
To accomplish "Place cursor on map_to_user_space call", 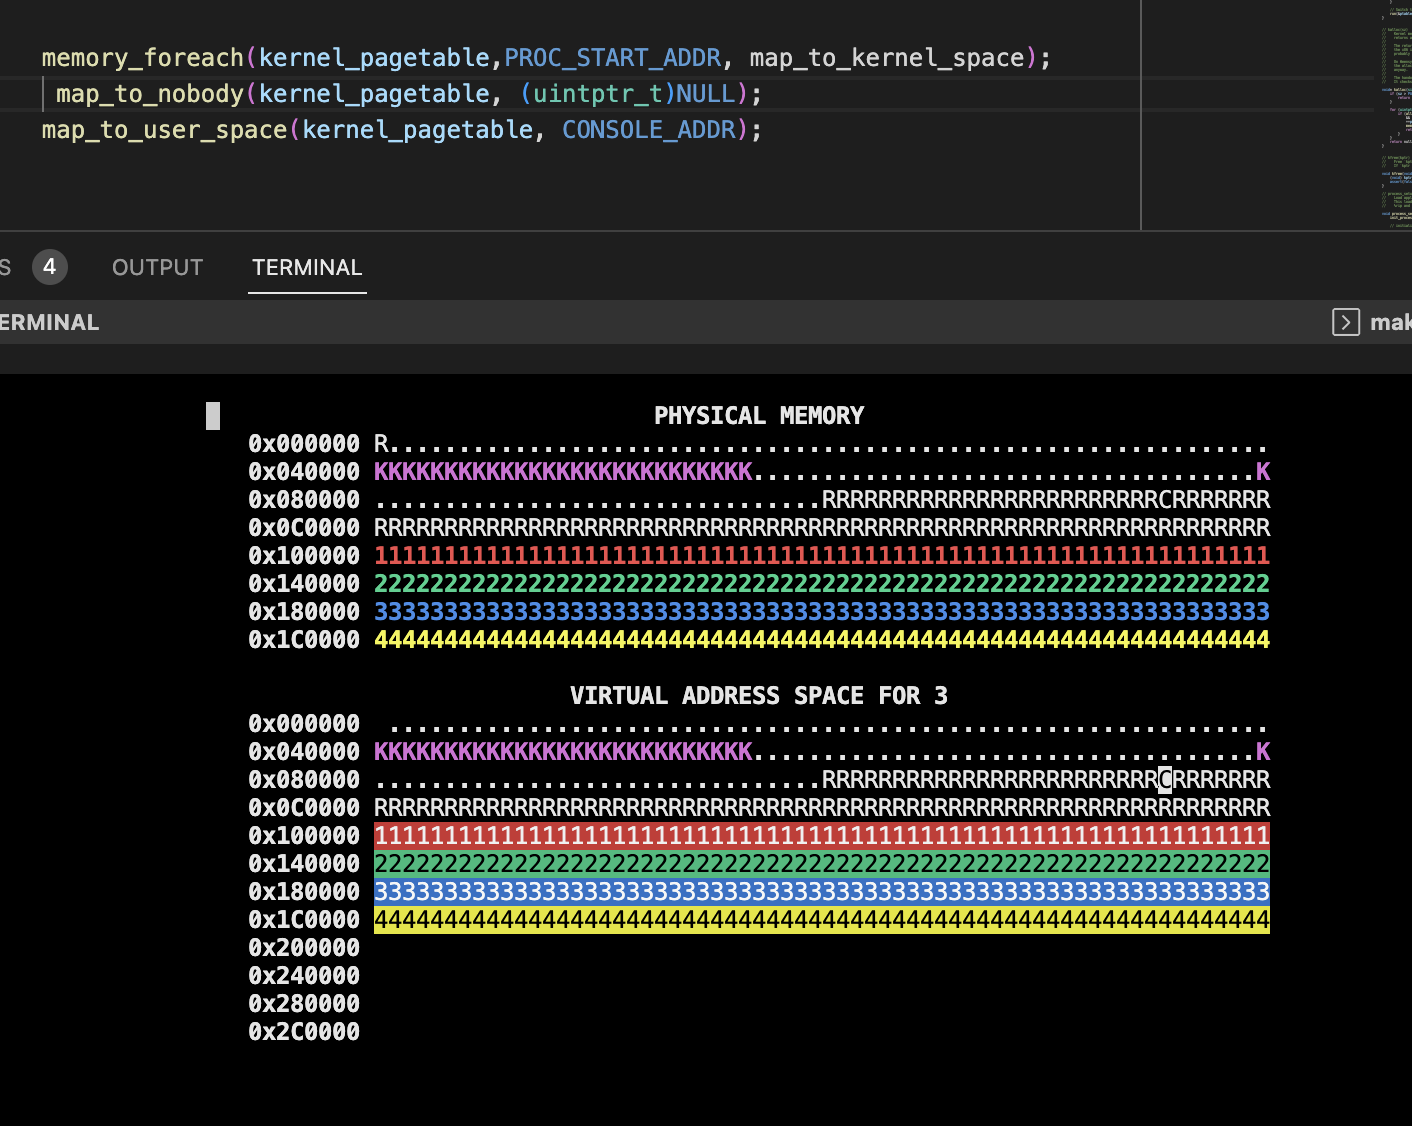I will 164,130.
